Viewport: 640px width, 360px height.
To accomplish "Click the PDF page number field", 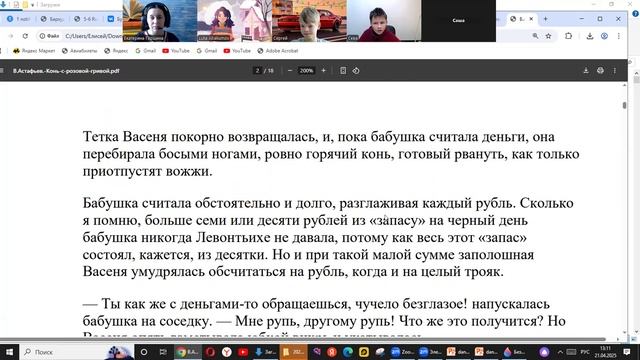I will pyautogui.click(x=257, y=71).
